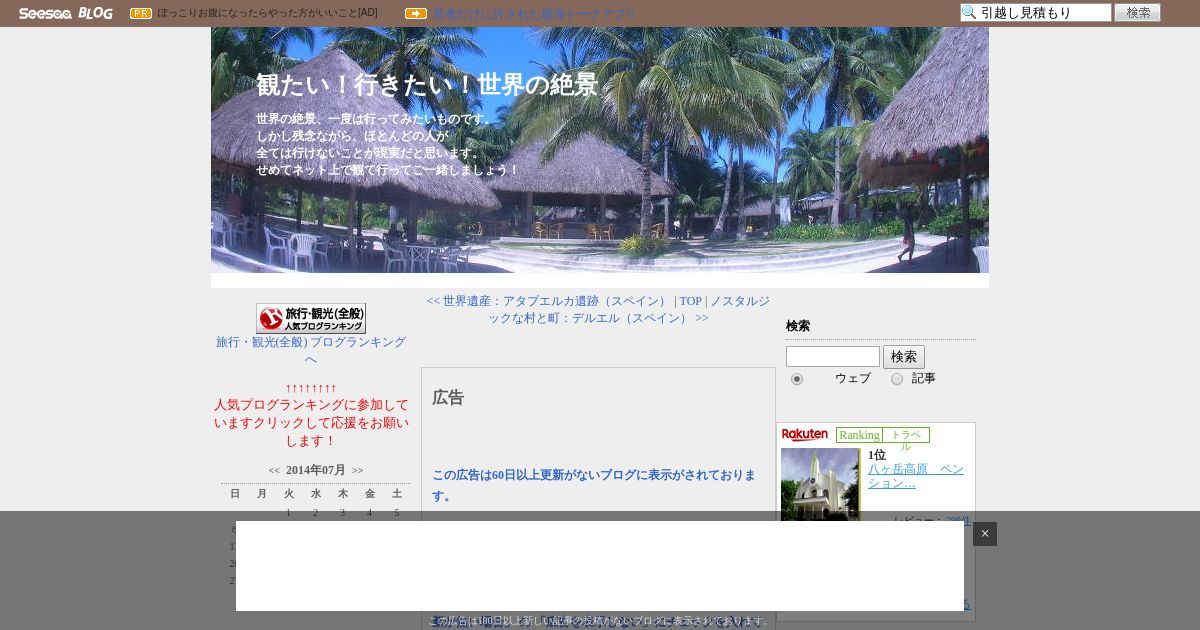This screenshot has width=1200, height=630.
Task: Open 八ヶ岳高原 ペンション link
Action: [x=916, y=476]
